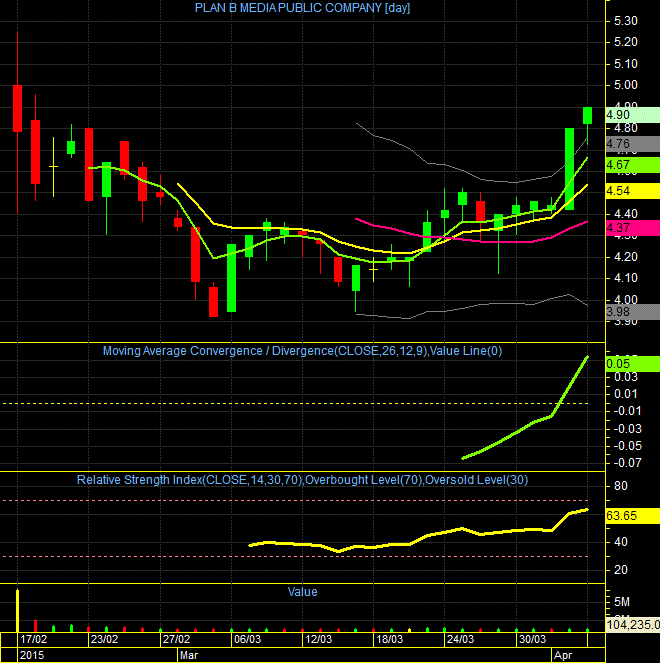Viewport: 660px width, 663px height.
Task: Click the gray 4.76 upper band tag
Action: coord(633,144)
